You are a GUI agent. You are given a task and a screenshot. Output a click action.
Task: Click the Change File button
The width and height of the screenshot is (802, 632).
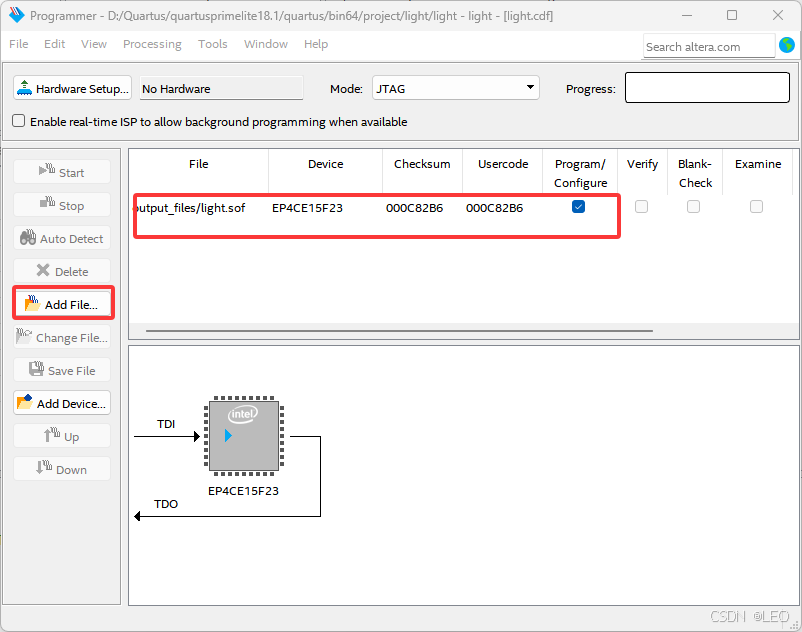62,337
